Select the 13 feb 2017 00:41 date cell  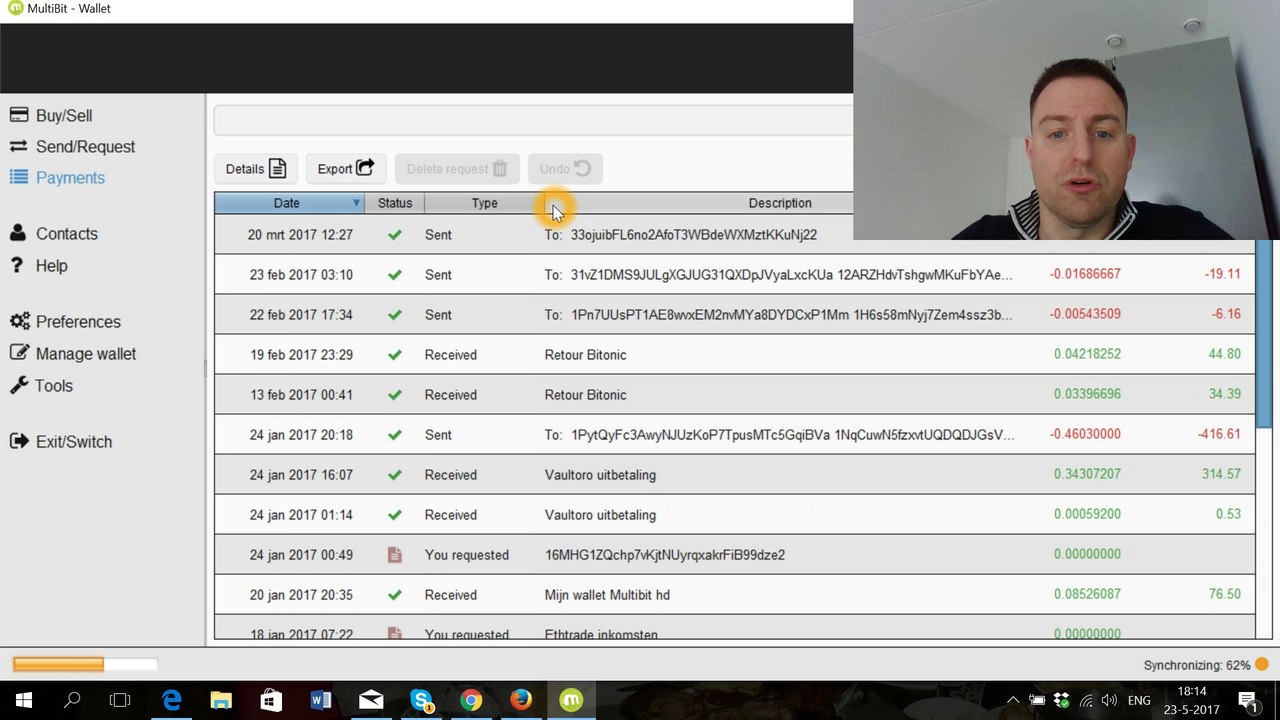[301, 395]
